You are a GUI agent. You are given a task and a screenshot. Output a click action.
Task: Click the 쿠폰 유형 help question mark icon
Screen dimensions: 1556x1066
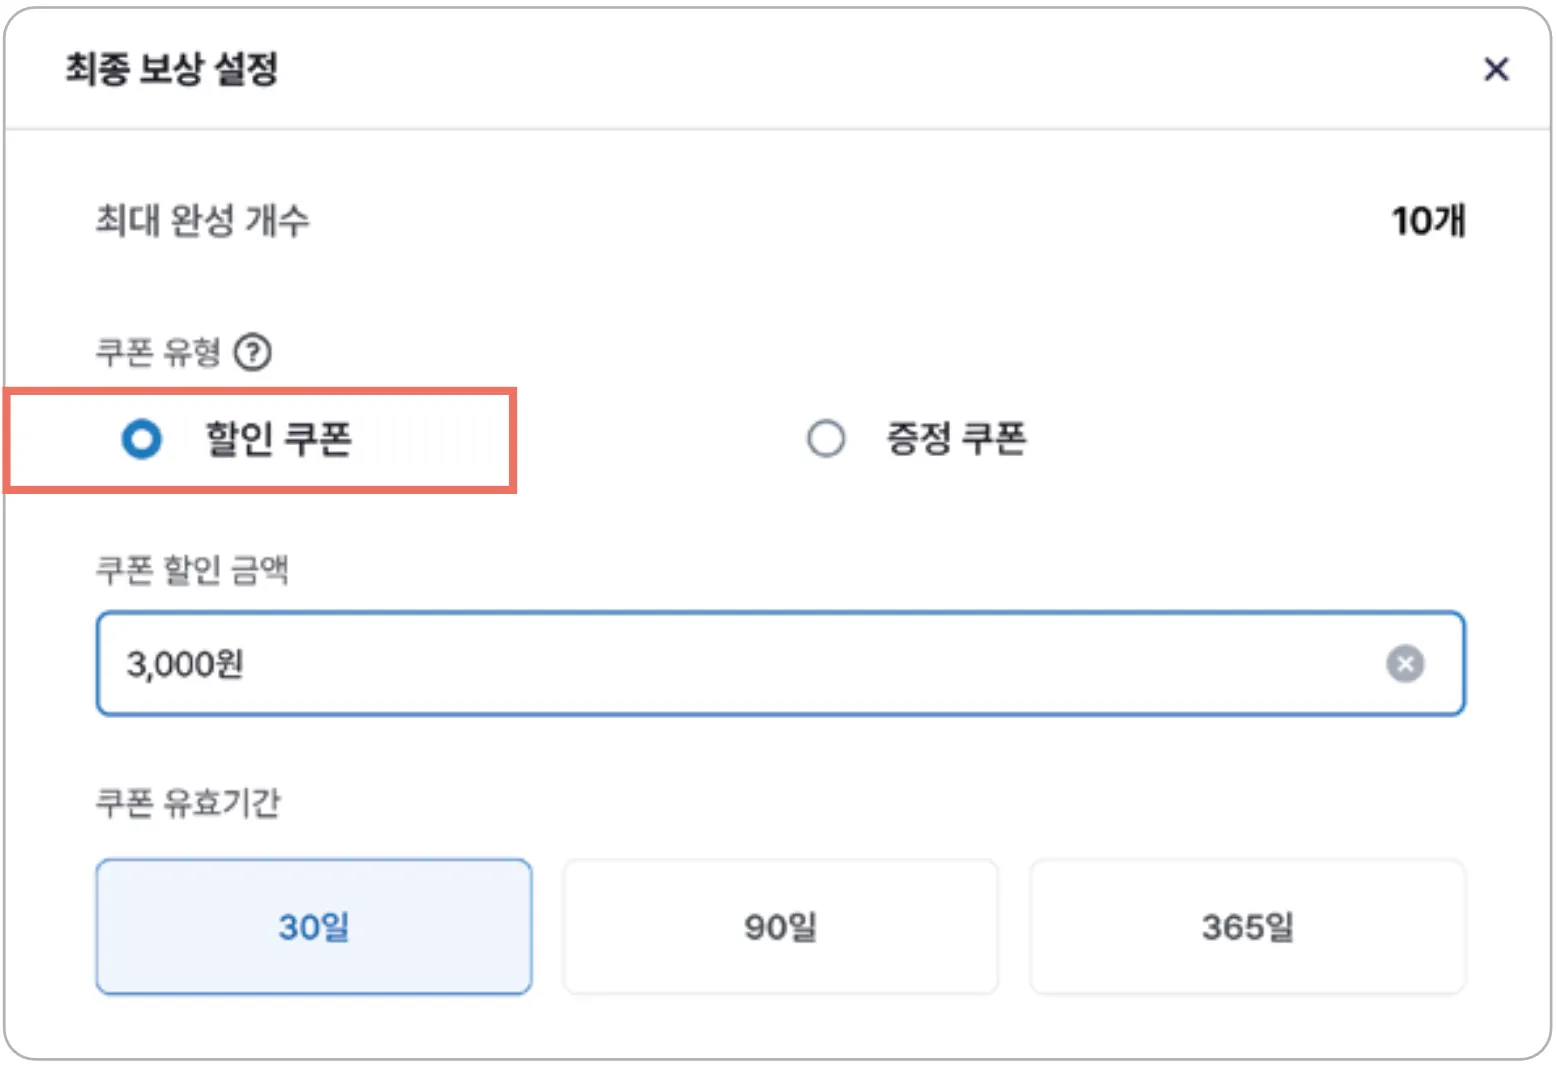pyautogui.click(x=252, y=352)
